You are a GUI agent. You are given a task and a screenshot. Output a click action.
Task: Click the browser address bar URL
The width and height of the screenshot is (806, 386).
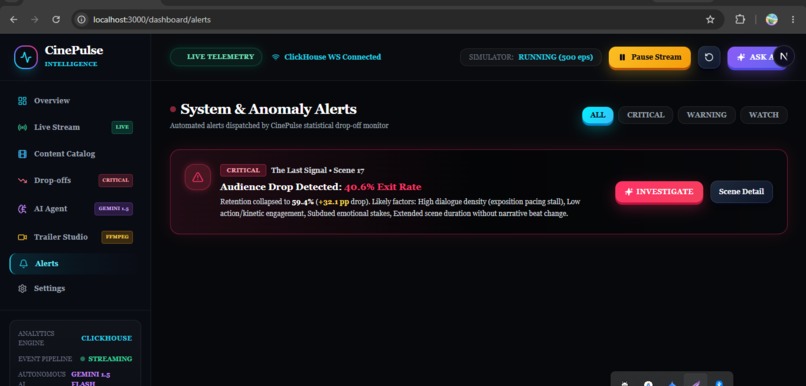(x=152, y=20)
